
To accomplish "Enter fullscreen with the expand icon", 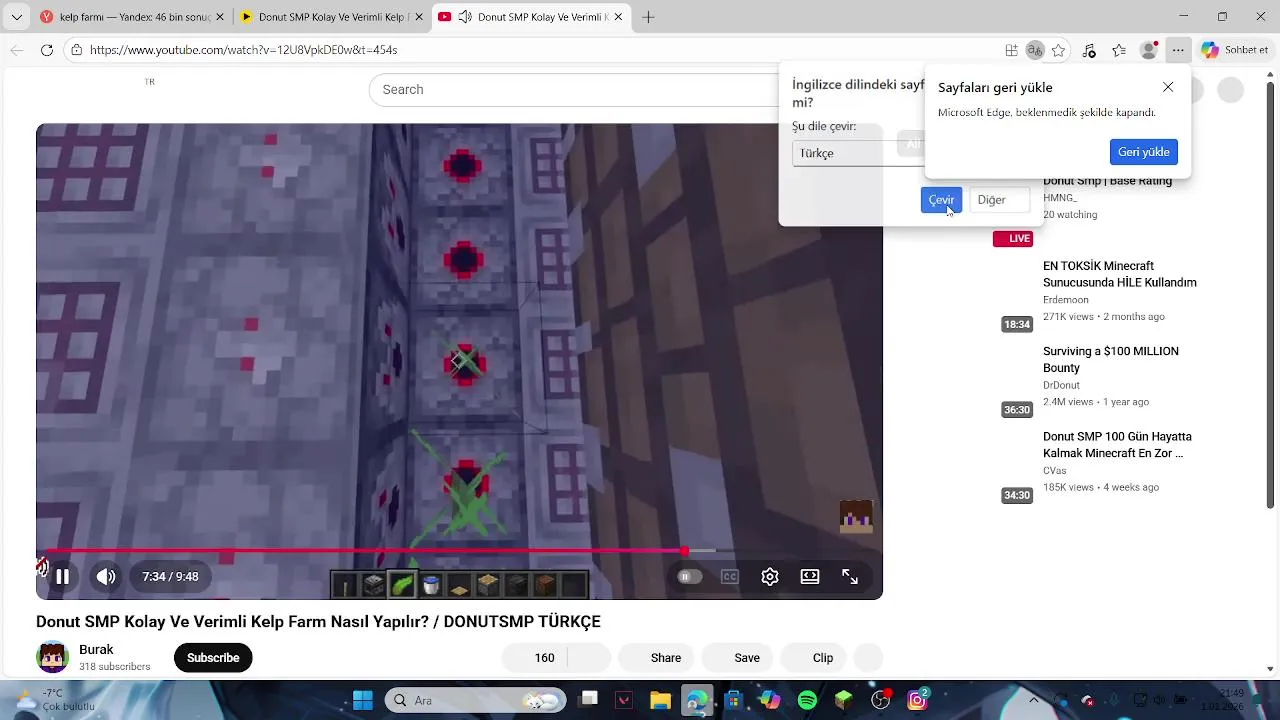I will [850, 577].
